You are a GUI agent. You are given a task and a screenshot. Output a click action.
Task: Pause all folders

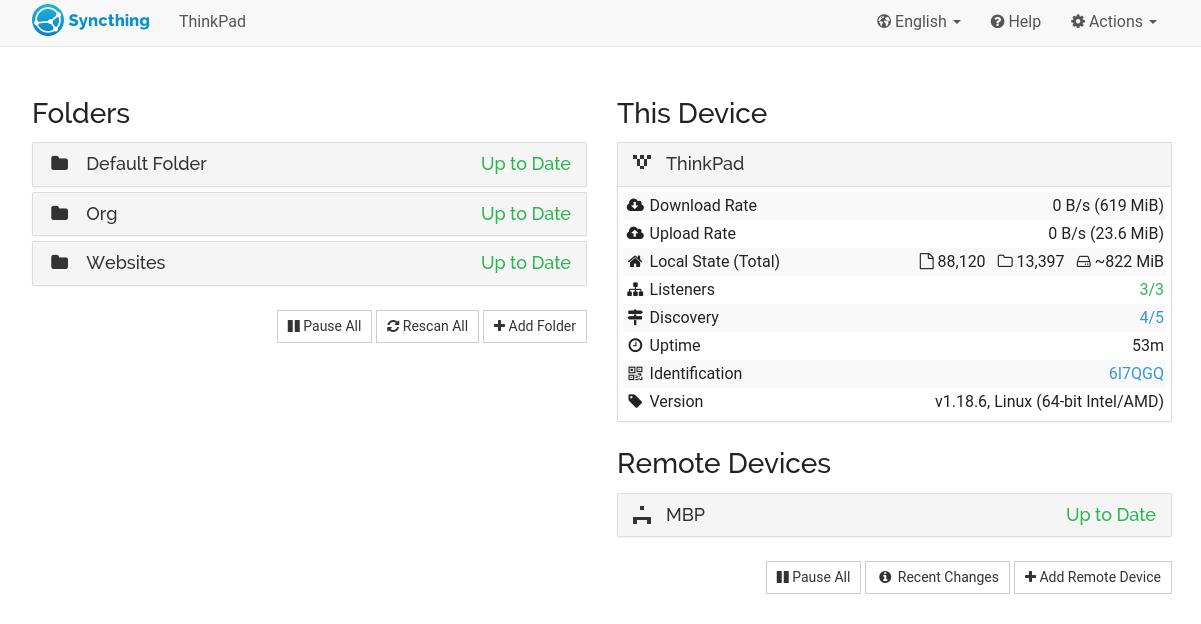click(x=324, y=326)
